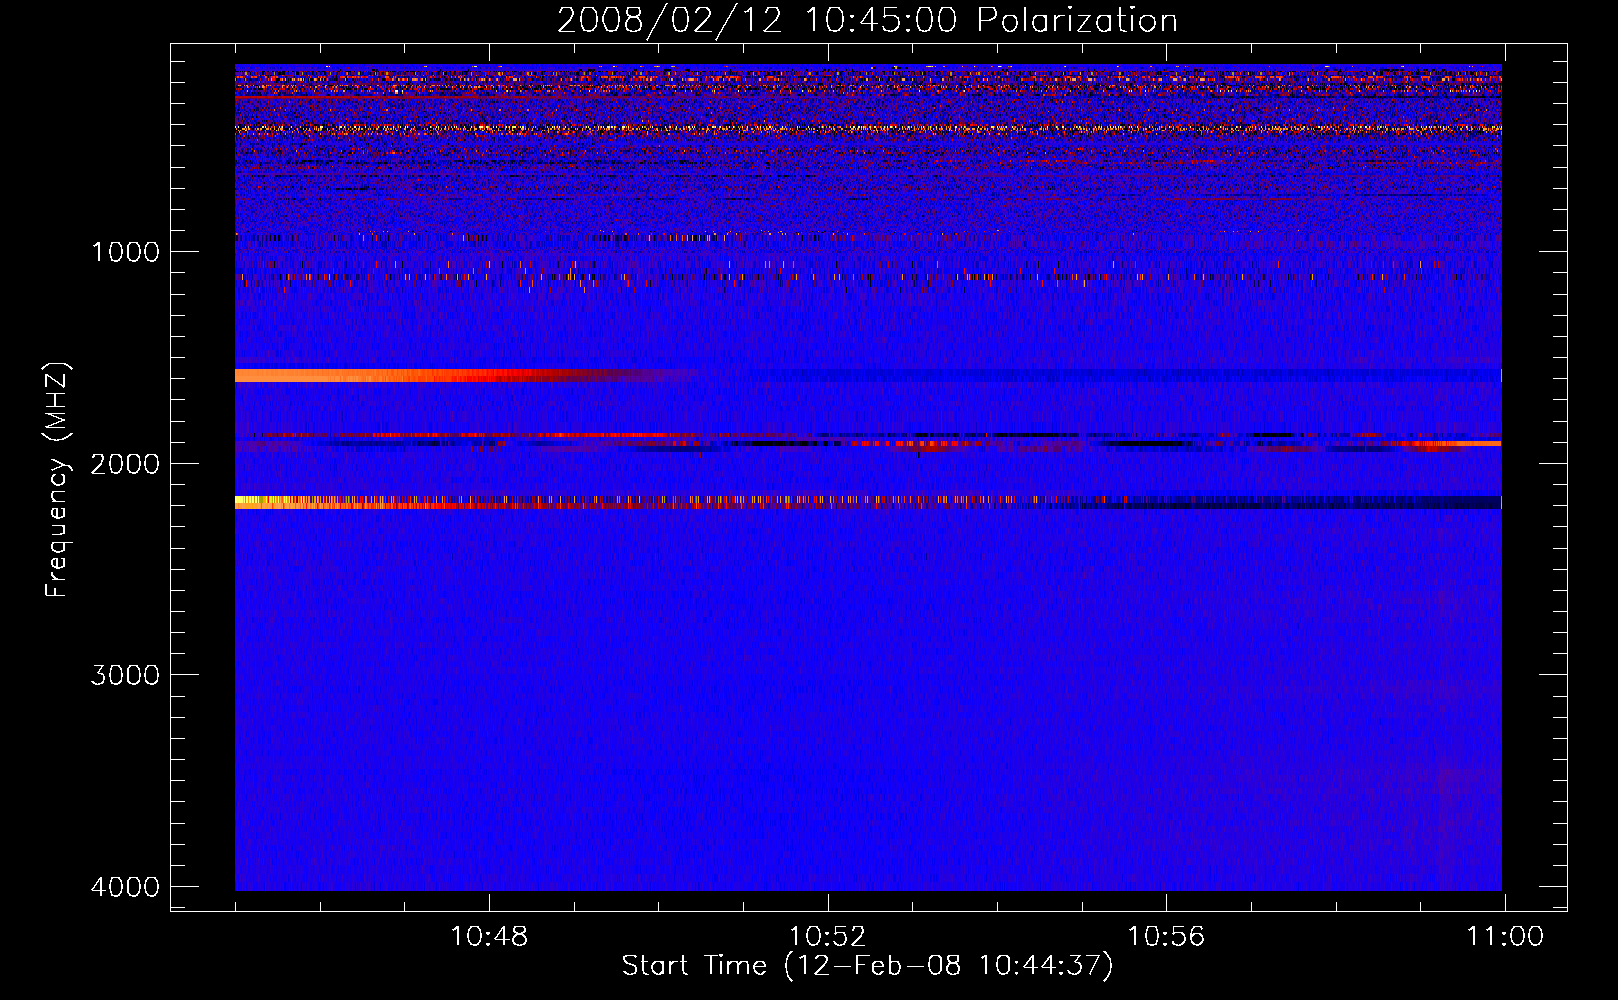This screenshot has width=1618, height=1000.
Task: Click the 10:48 time tick label
Action: pos(489,937)
